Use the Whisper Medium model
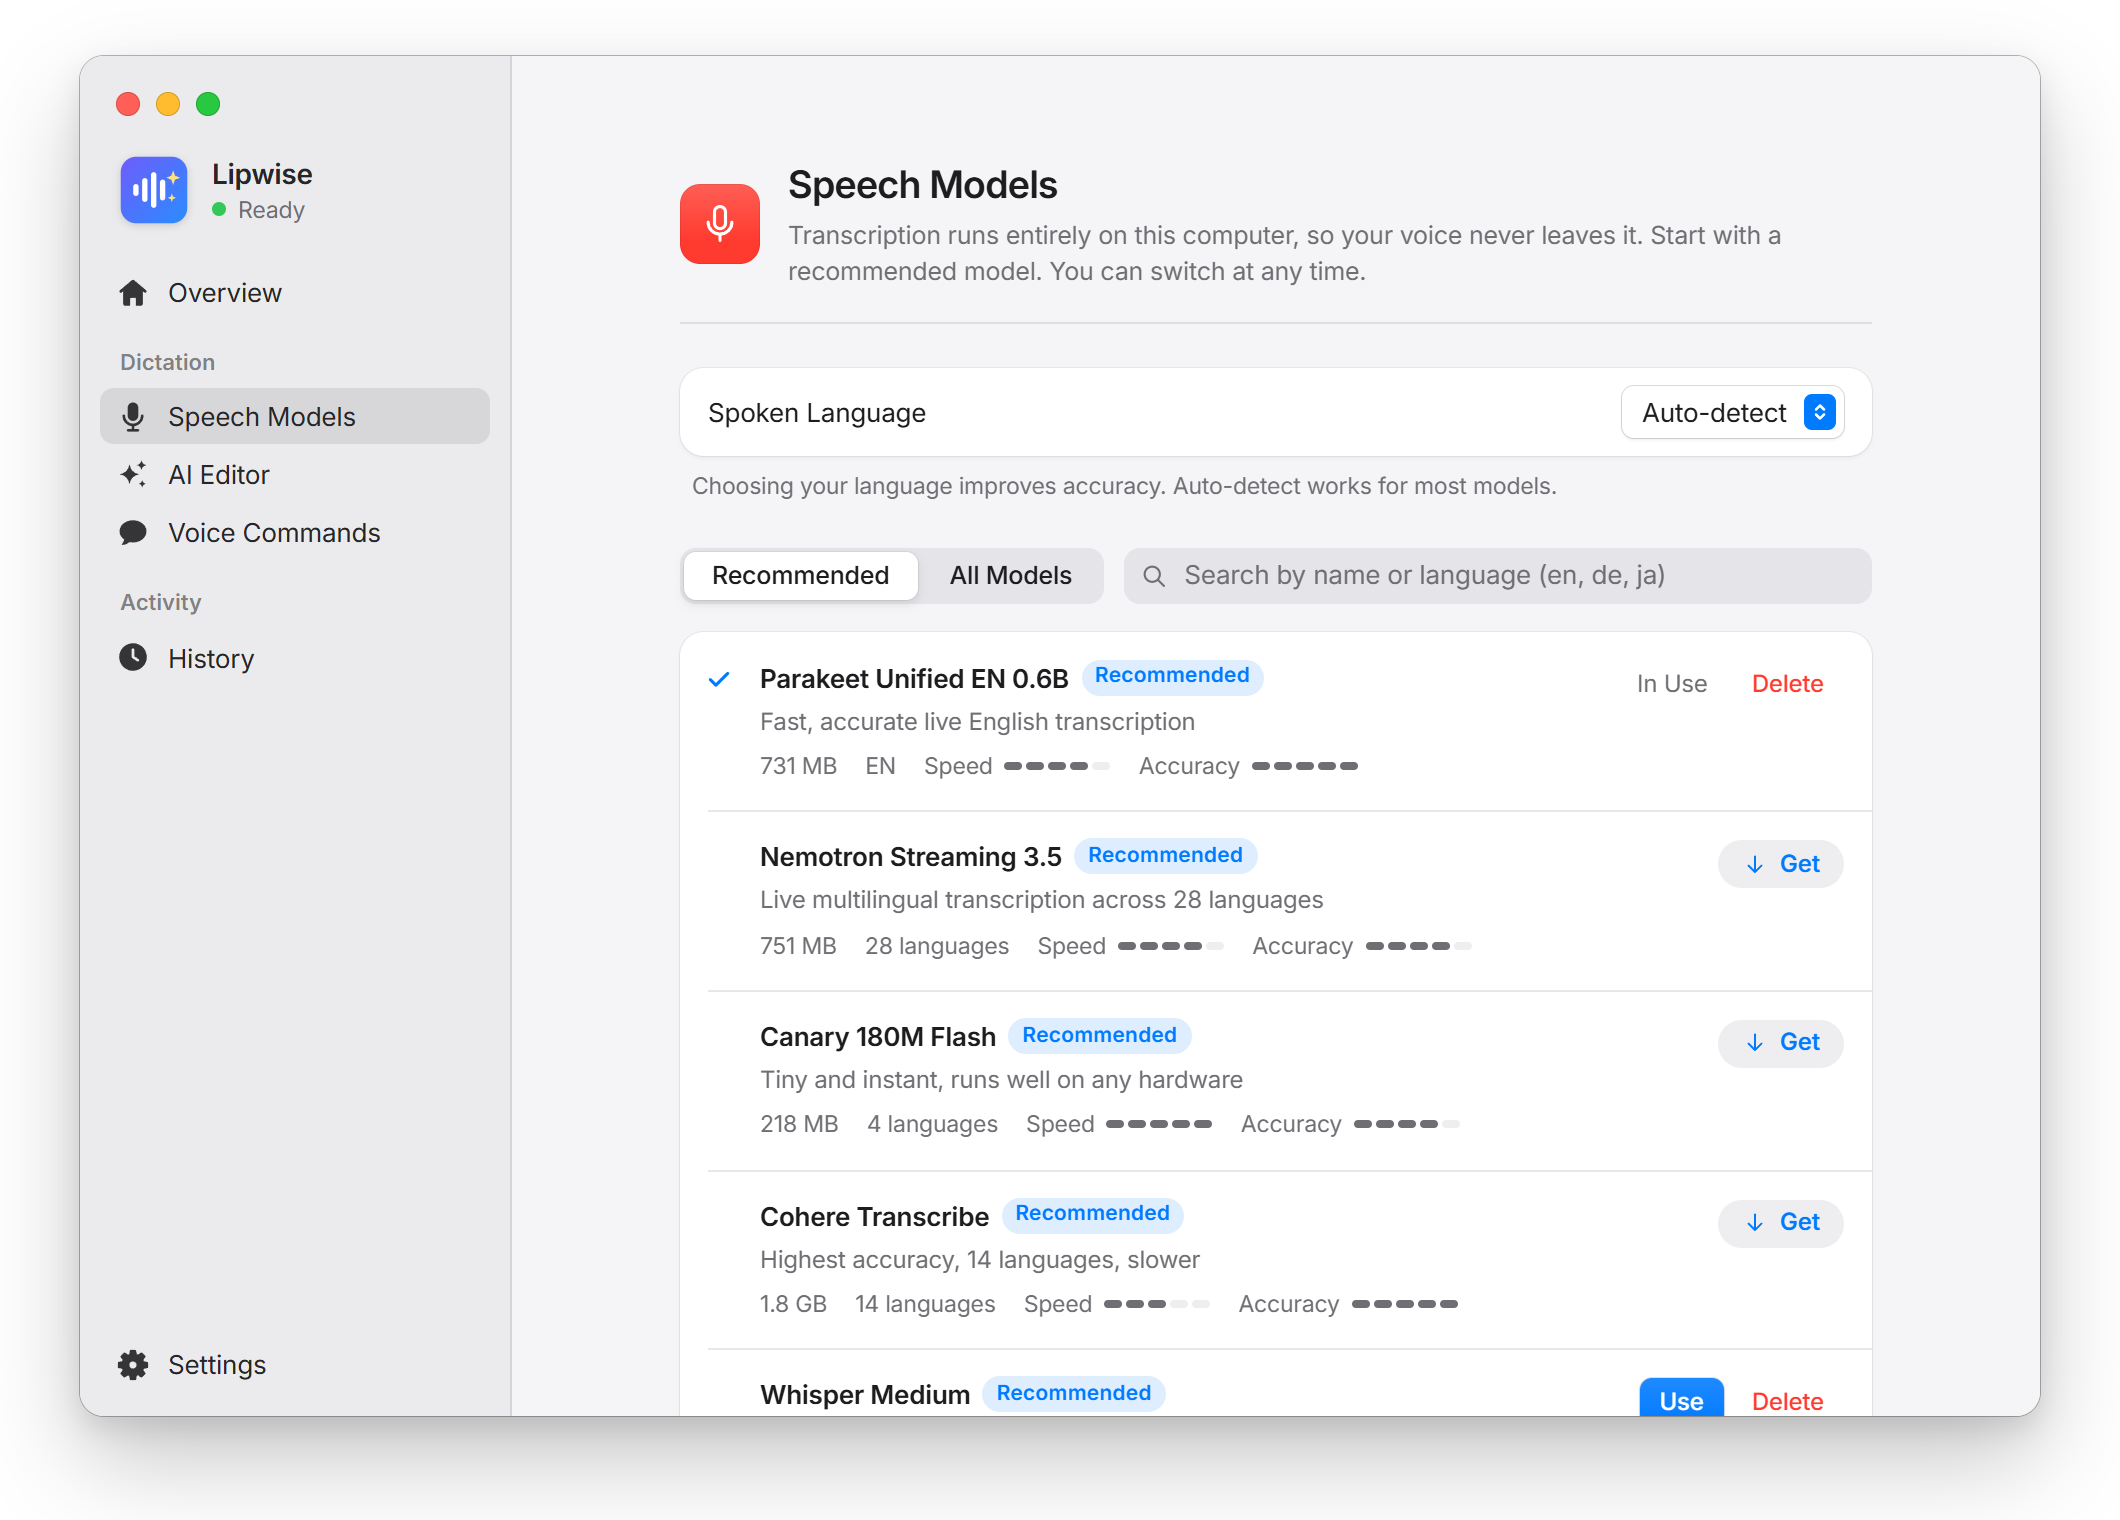Screen dimensions: 2120x1520 click(1681, 1398)
